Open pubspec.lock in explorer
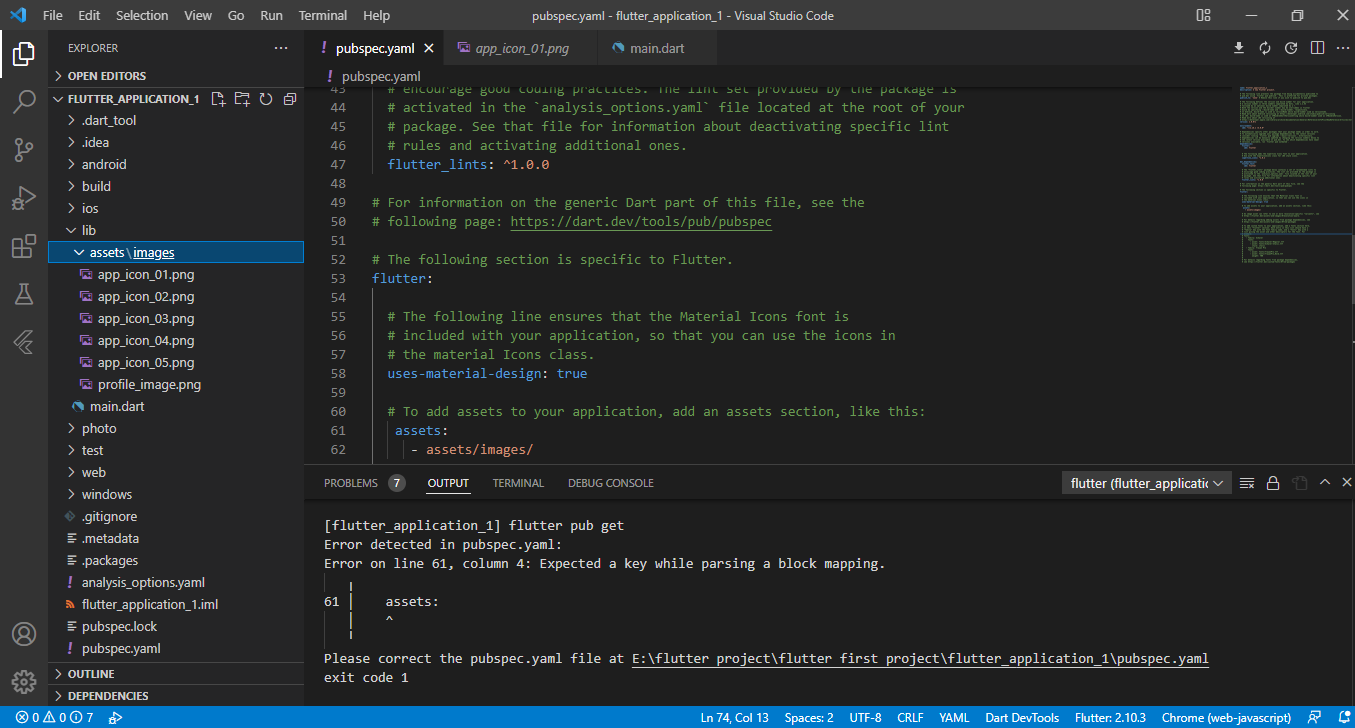 coord(176,626)
